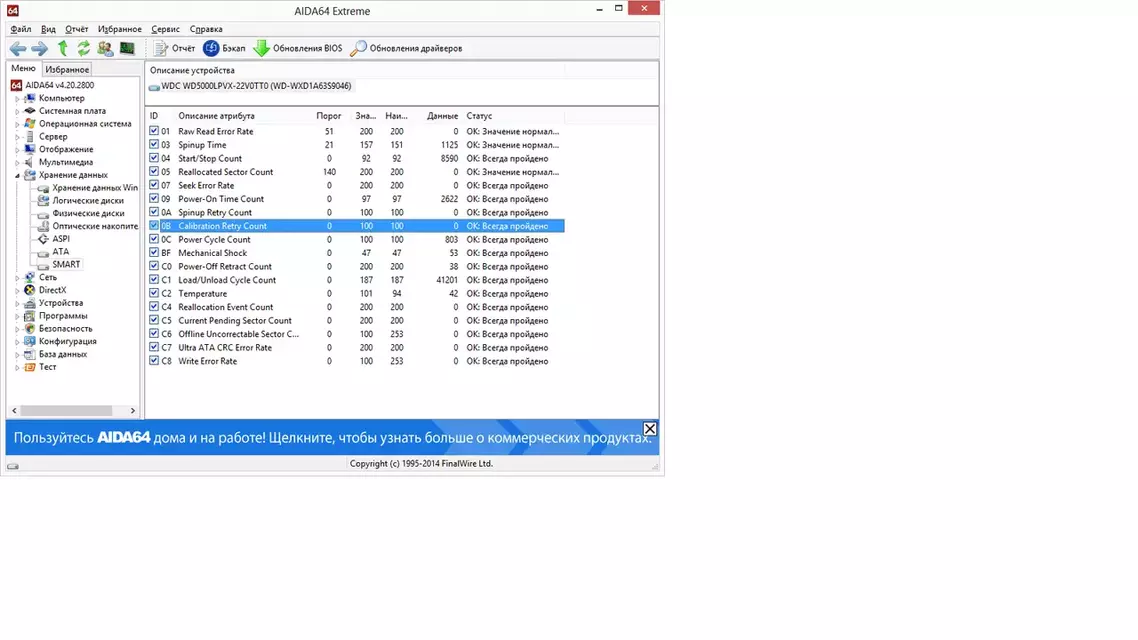The width and height of the screenshot is (1138, 640).
Task: Open the Сервис menu
Action: click(x=165, y=29)
